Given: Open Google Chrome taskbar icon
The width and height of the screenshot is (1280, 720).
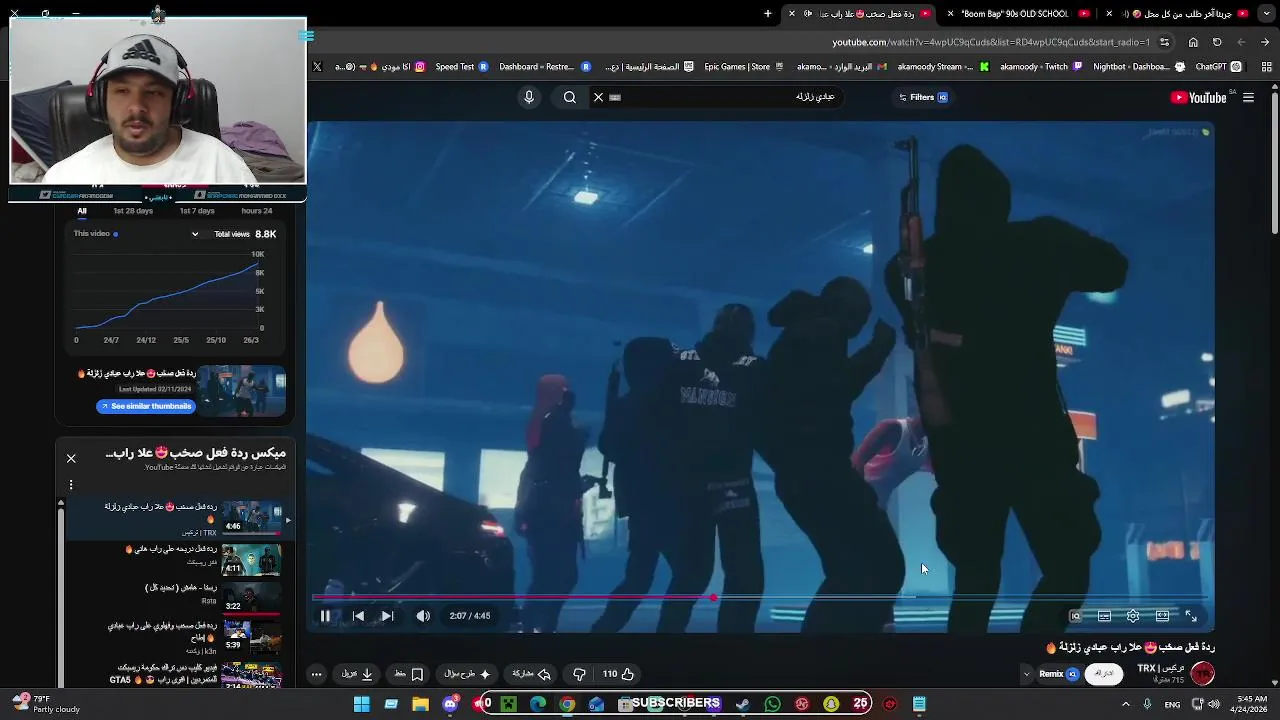Looking at the screenshot, I should point(567,704).
